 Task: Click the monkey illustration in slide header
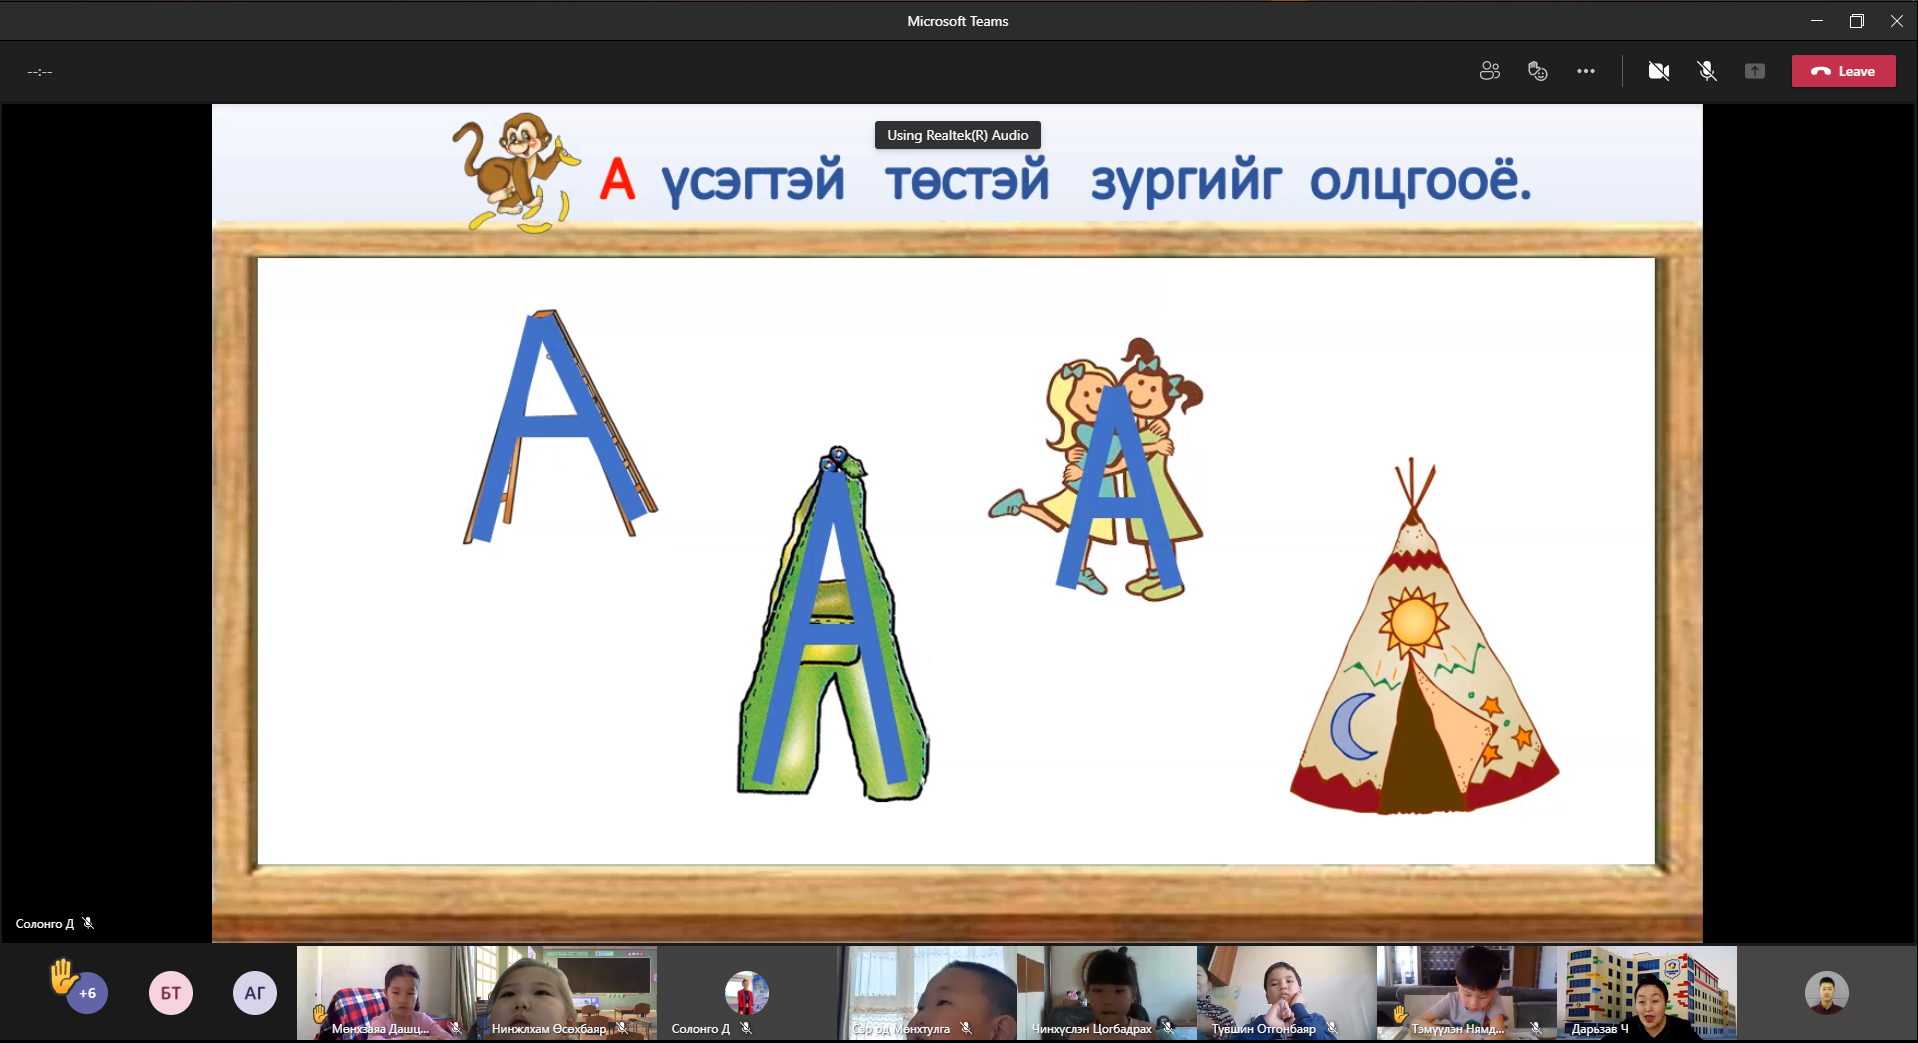[x=516, y=172]
